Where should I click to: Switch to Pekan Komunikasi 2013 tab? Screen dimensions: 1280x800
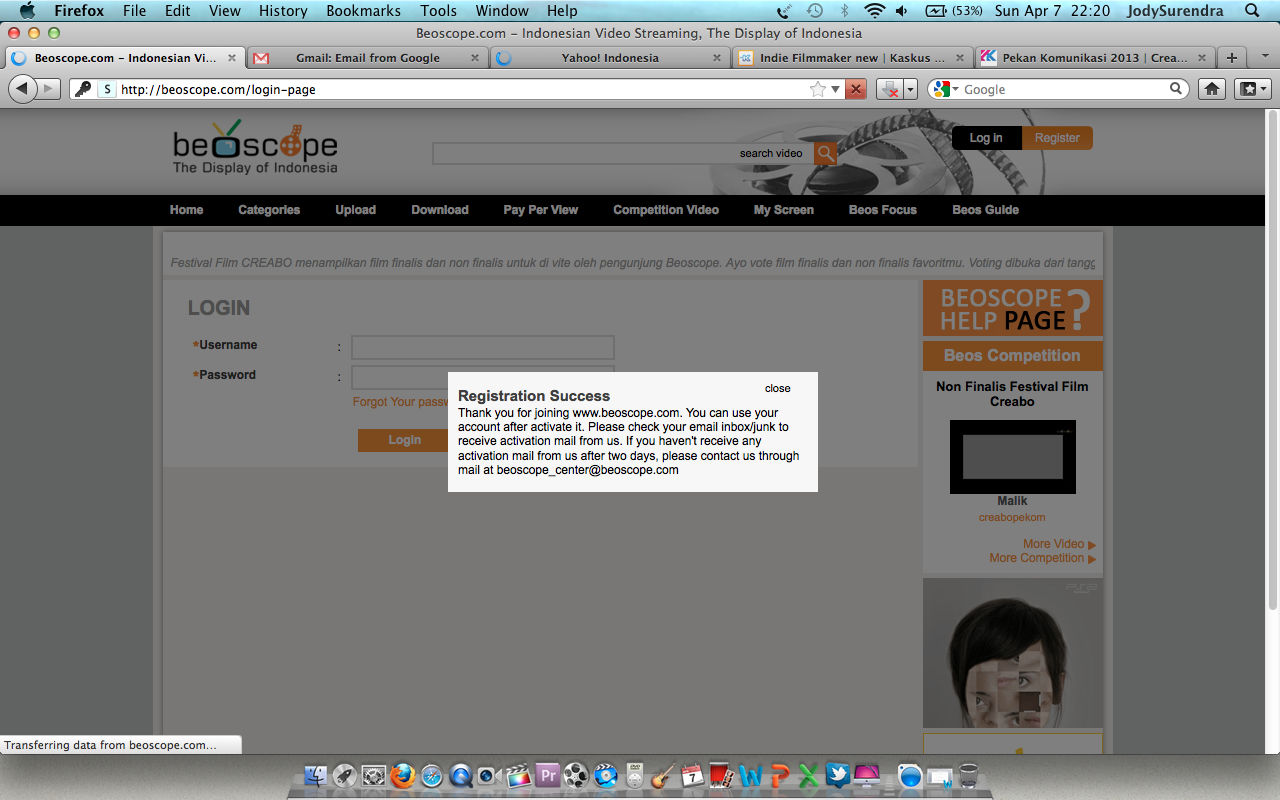pyautogui.click(x=1095, y=58)
